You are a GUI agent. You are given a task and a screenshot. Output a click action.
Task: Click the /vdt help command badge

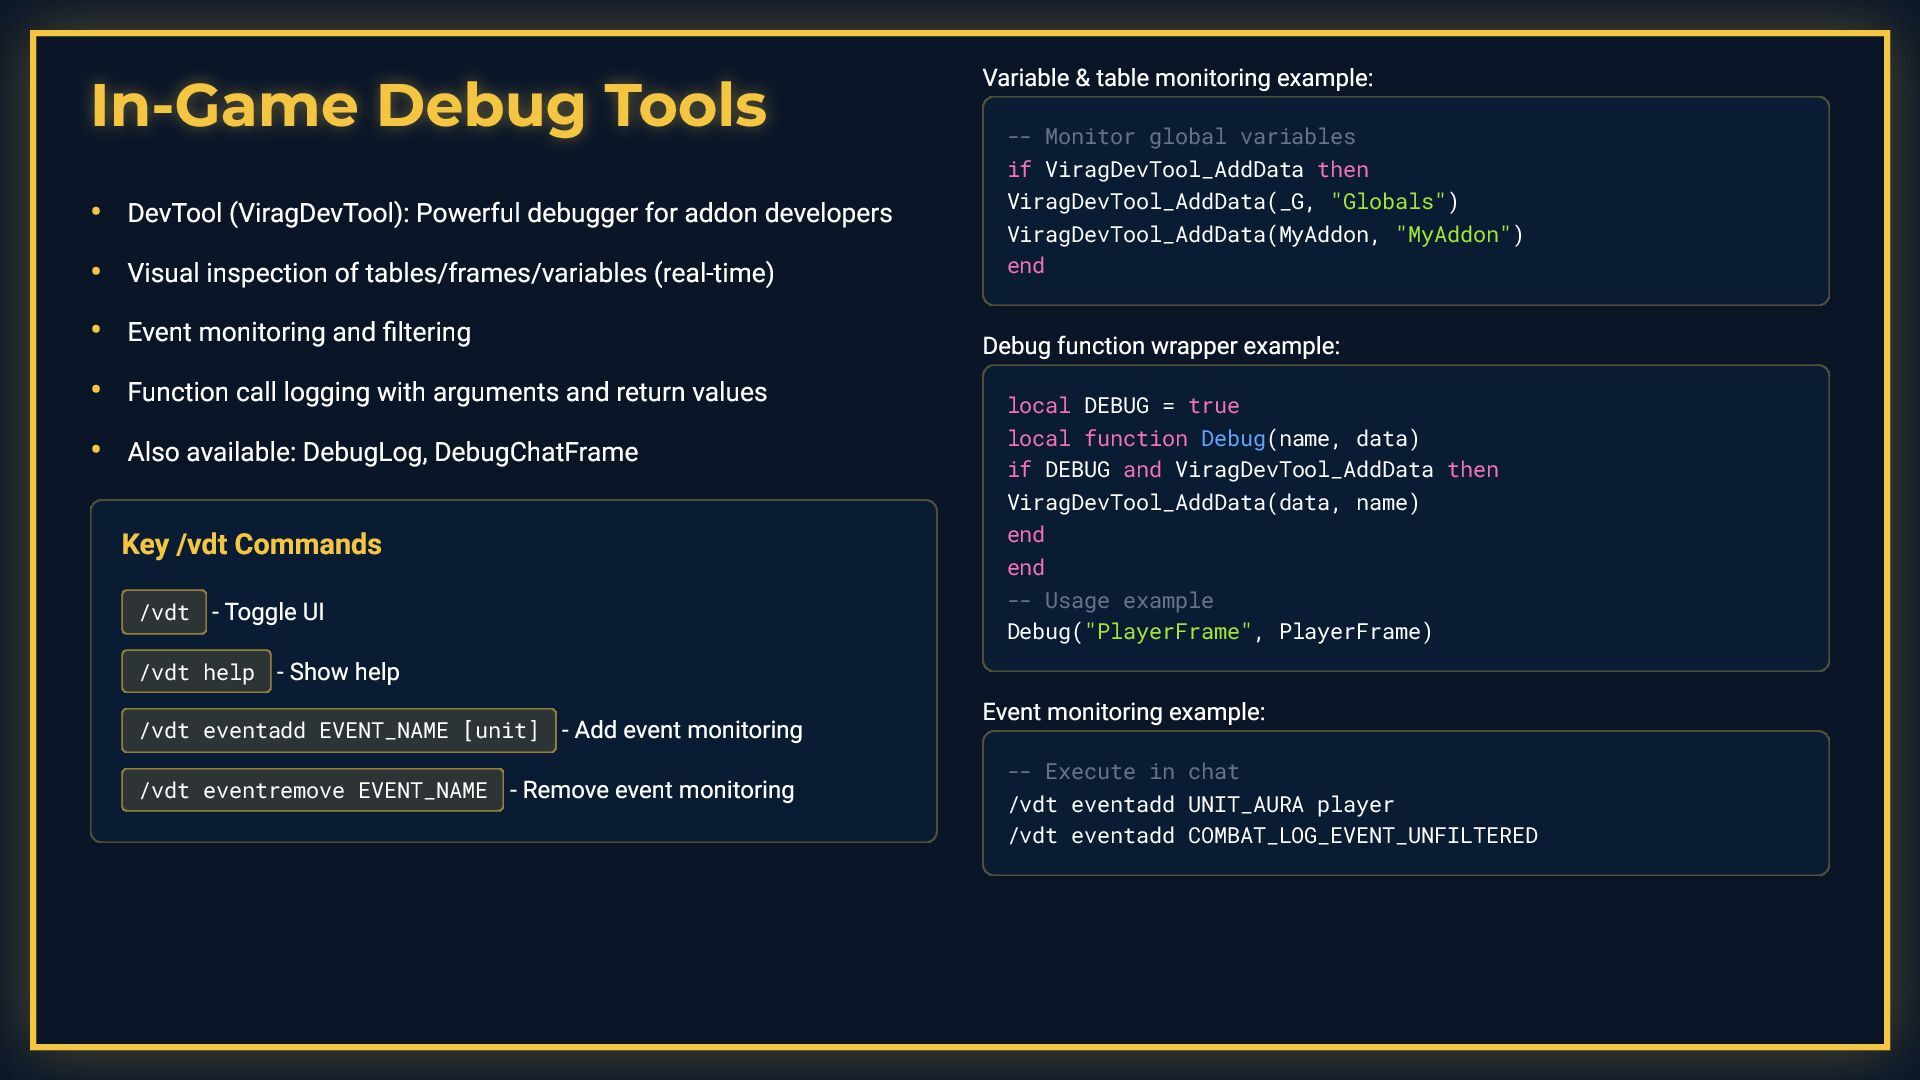[x=196, y=672]
